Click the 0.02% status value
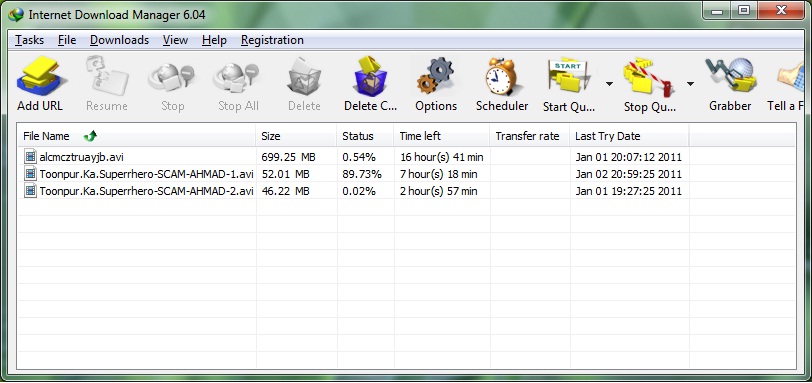 coord(359,191)
